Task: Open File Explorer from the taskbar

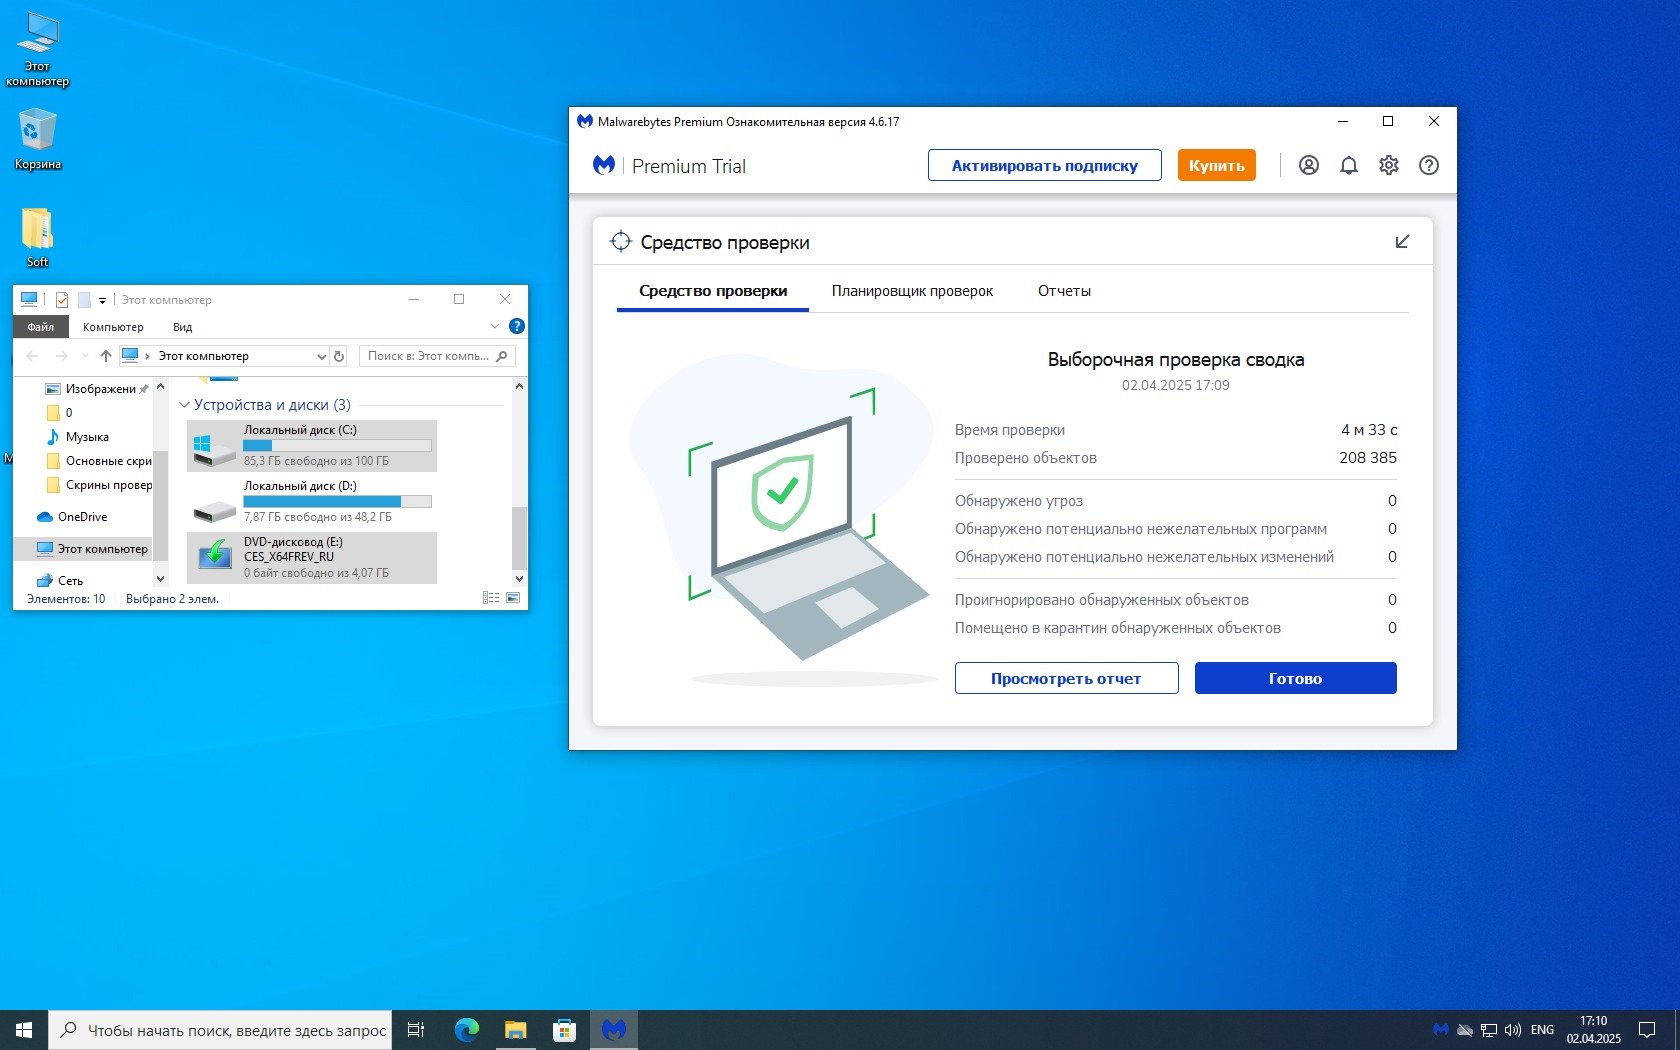Action: (x=515, y=1030)
